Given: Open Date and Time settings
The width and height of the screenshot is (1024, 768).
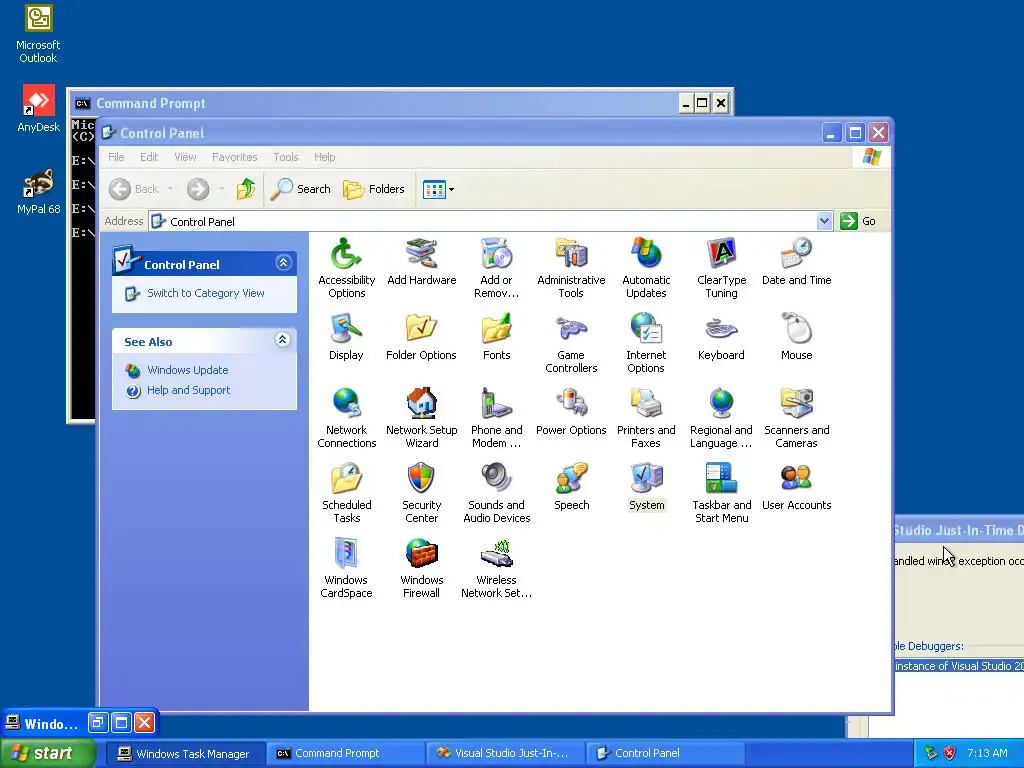Looking at the screenshot, I should [x=796, y=262].
